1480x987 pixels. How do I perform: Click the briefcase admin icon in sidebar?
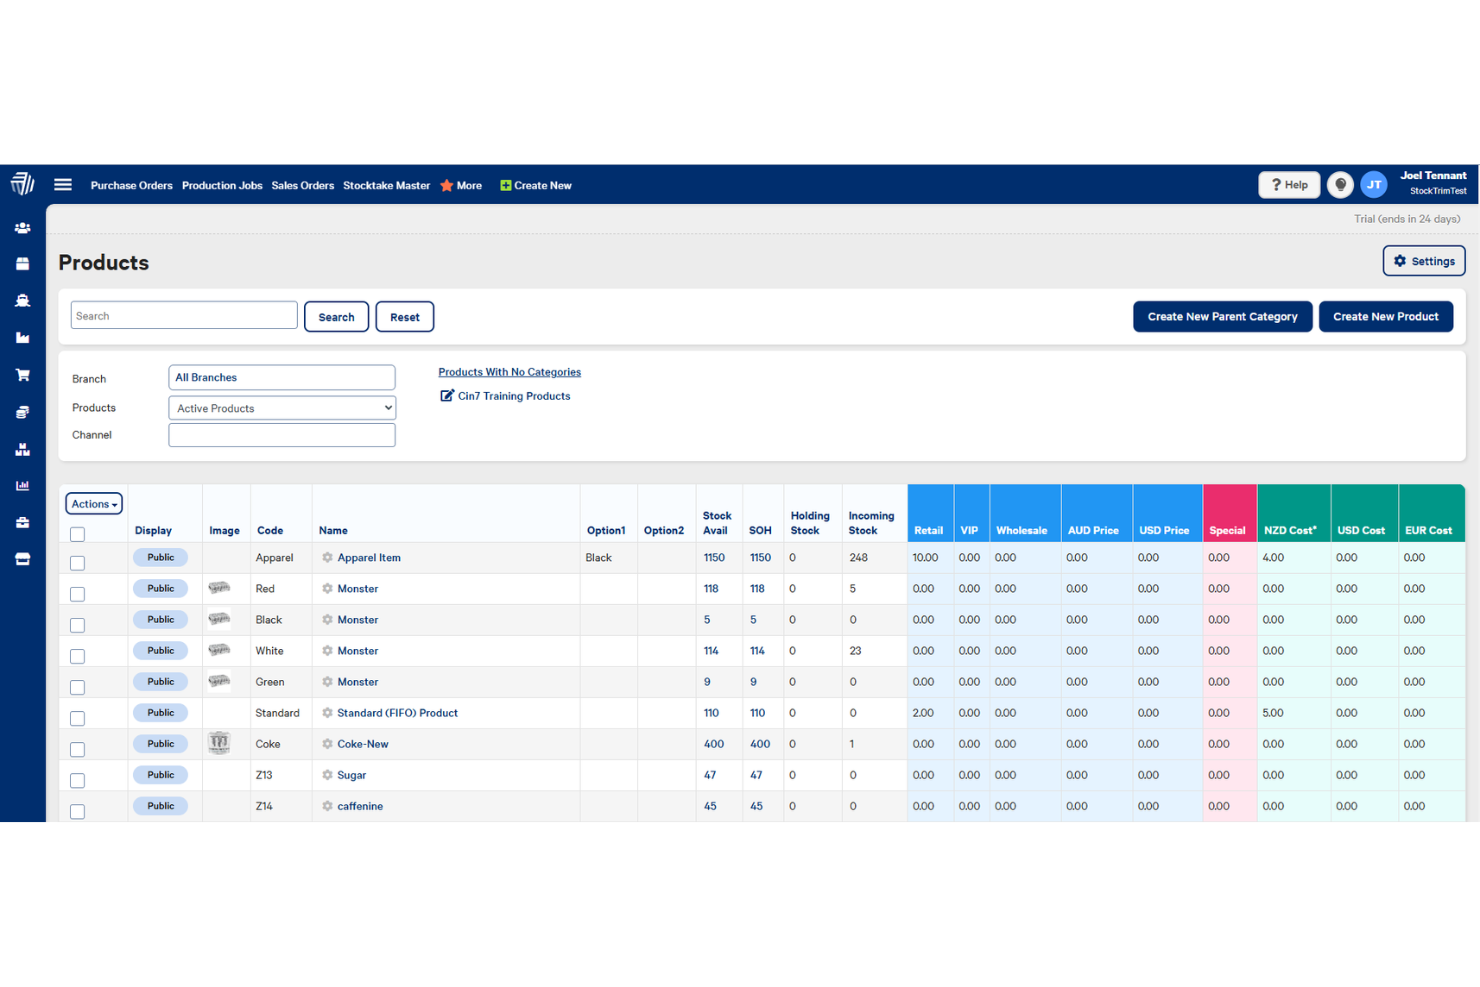(x=22, y=522)
